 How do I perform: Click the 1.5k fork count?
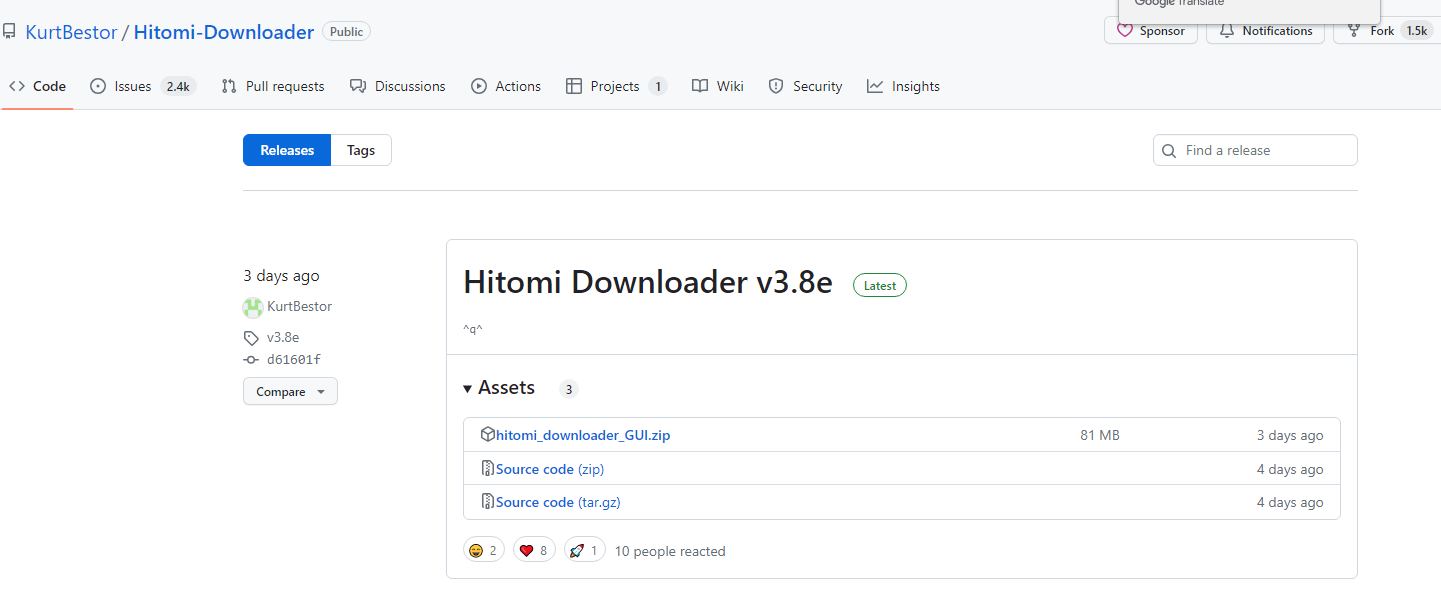pyautogui.click(x=1417, y=31)
